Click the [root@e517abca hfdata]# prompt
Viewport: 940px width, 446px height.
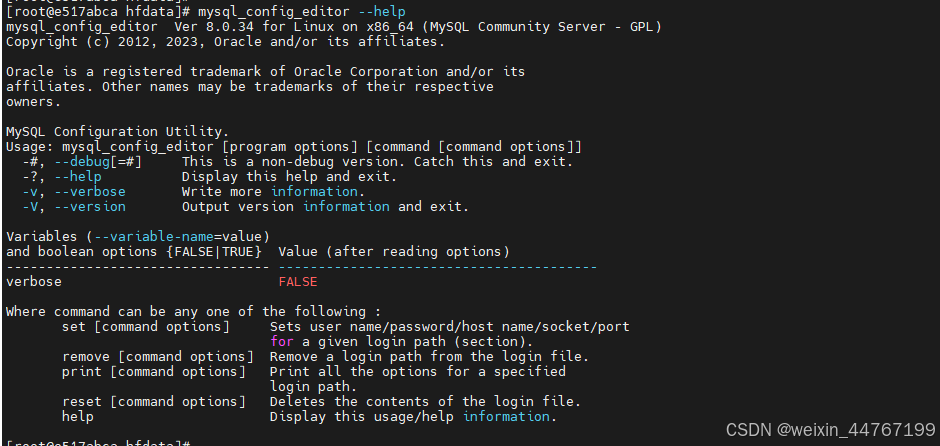(x=98, y=12)
